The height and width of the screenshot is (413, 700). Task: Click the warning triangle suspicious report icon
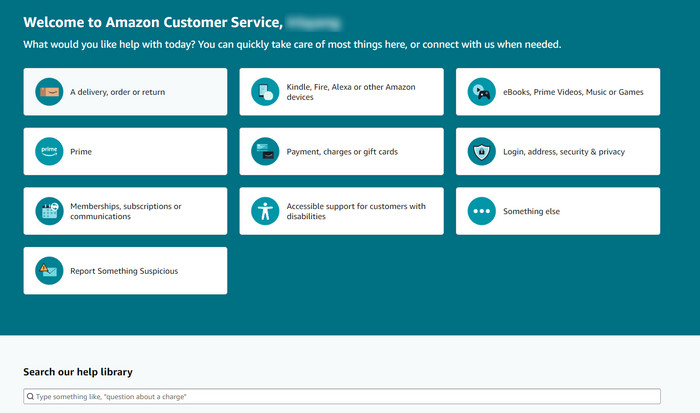coord(49,271)
